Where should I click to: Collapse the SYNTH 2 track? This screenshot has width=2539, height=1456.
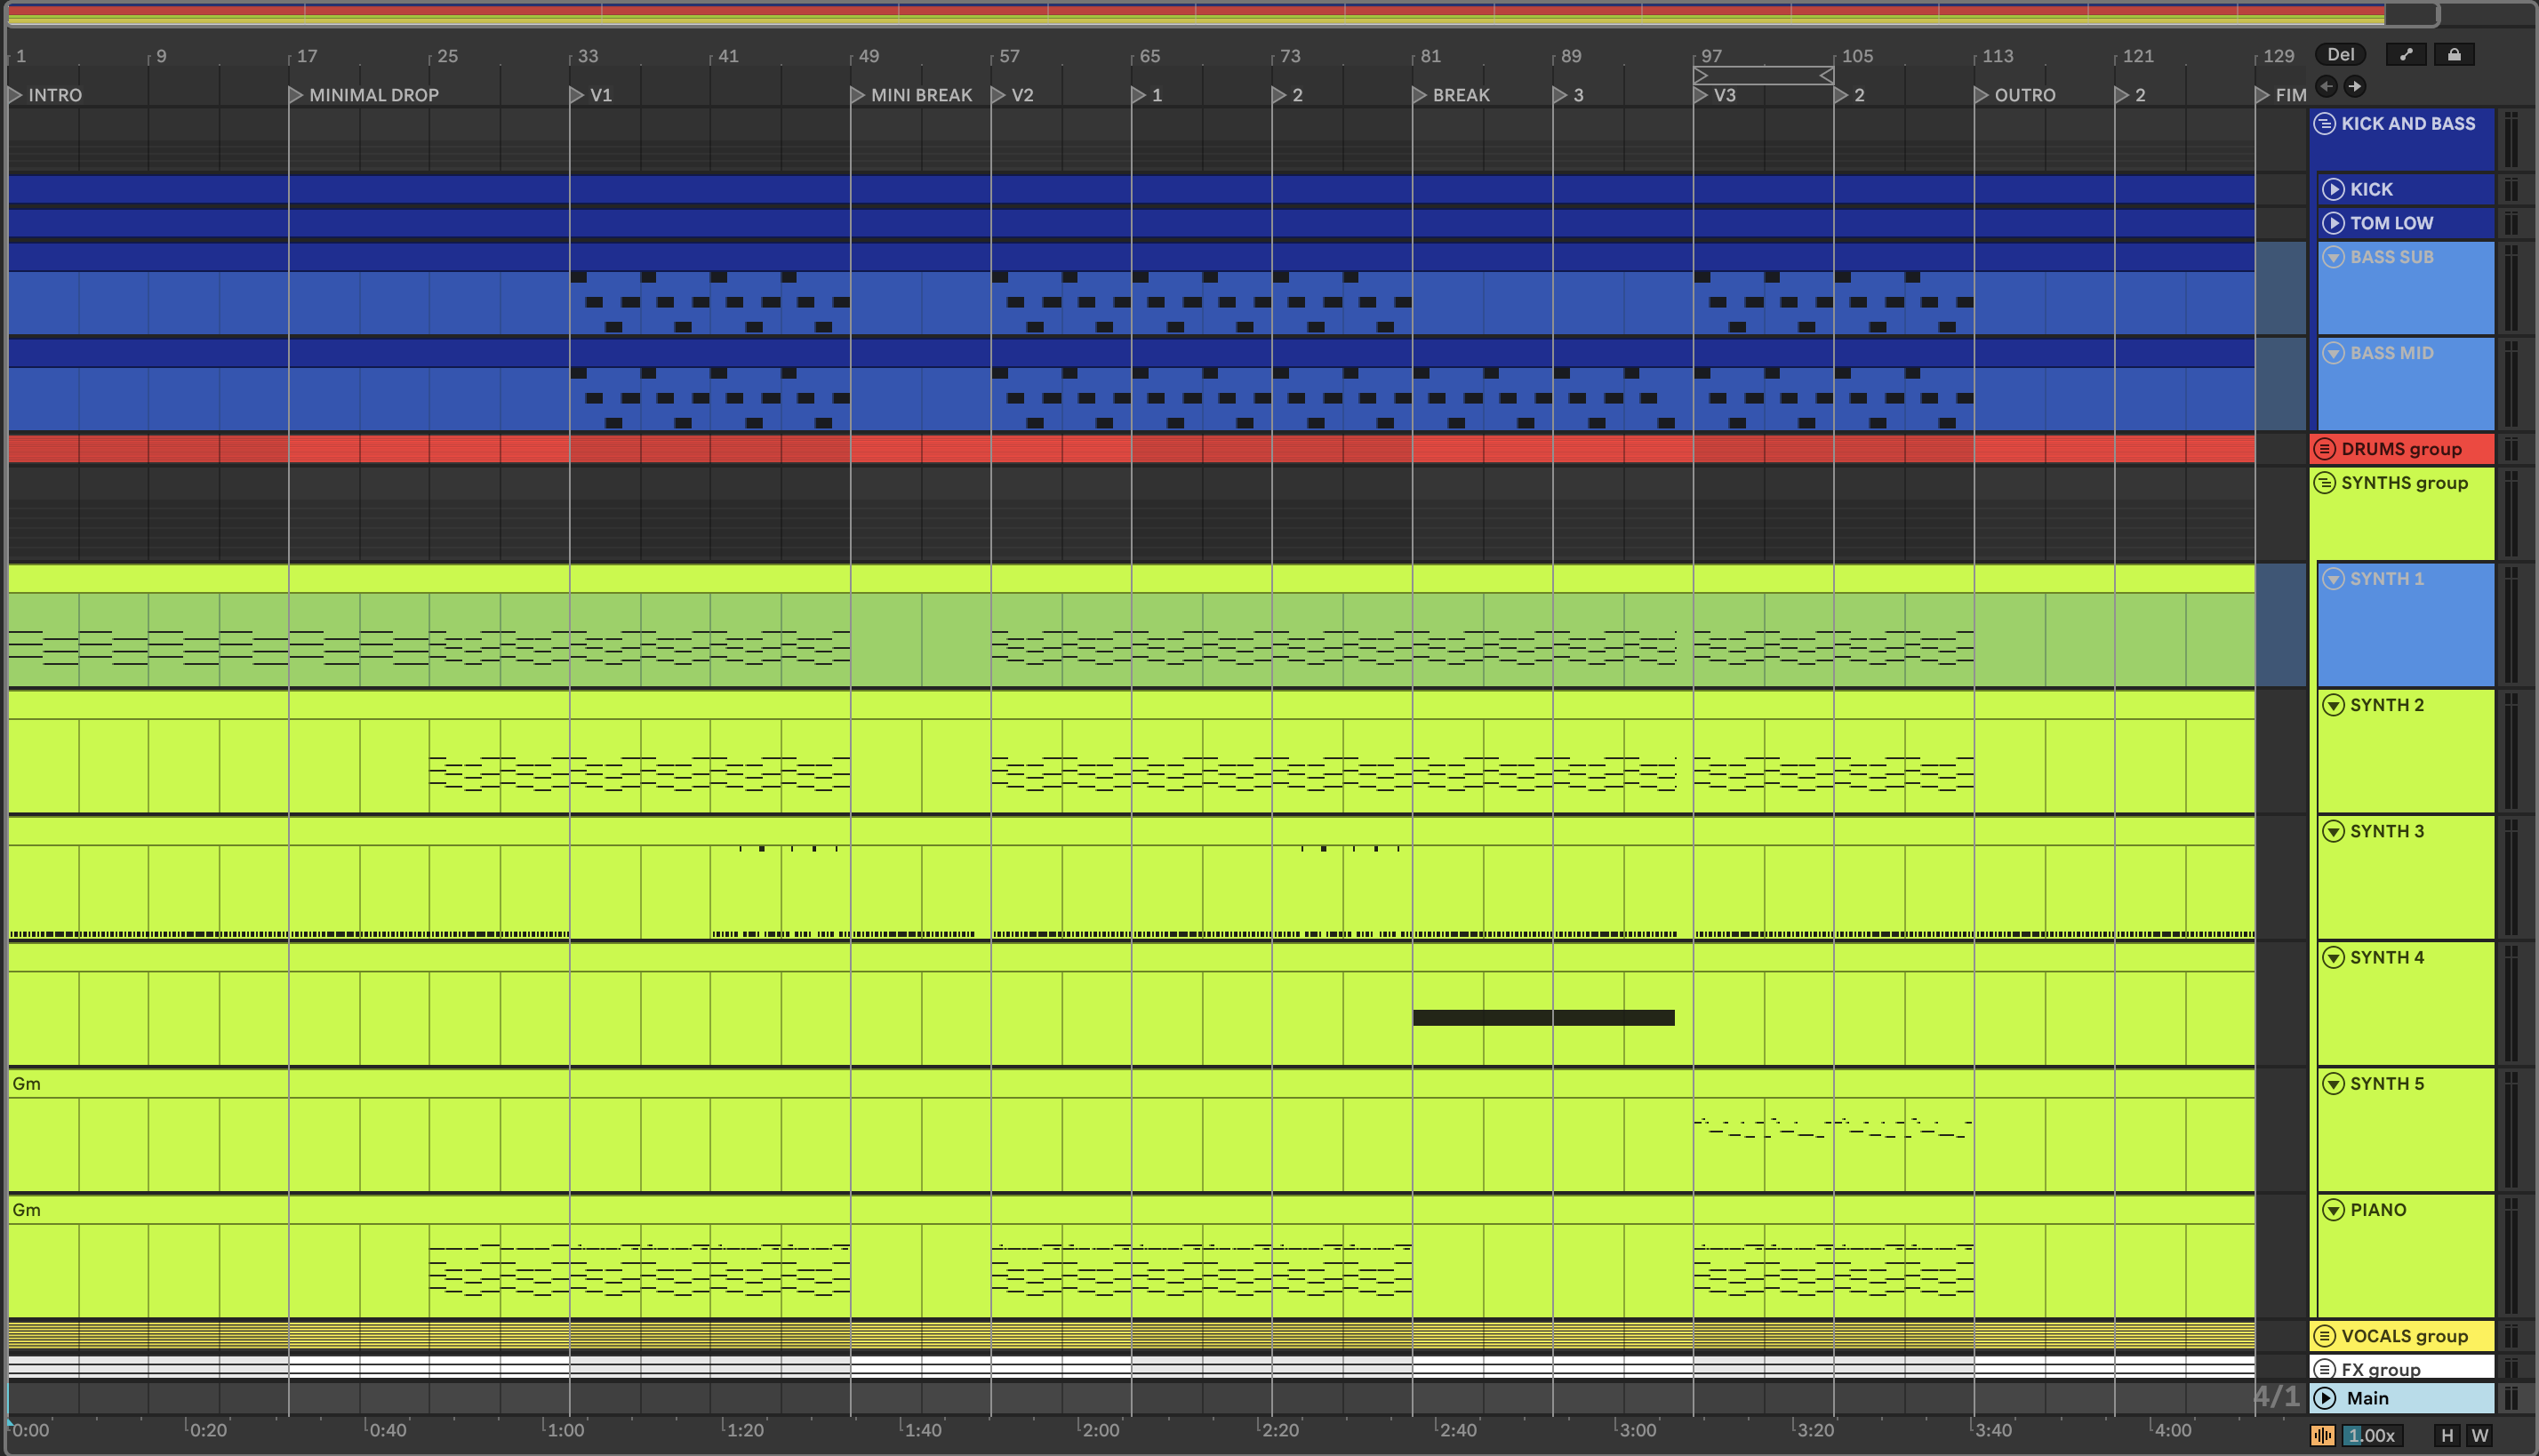tap(2333, 705)
